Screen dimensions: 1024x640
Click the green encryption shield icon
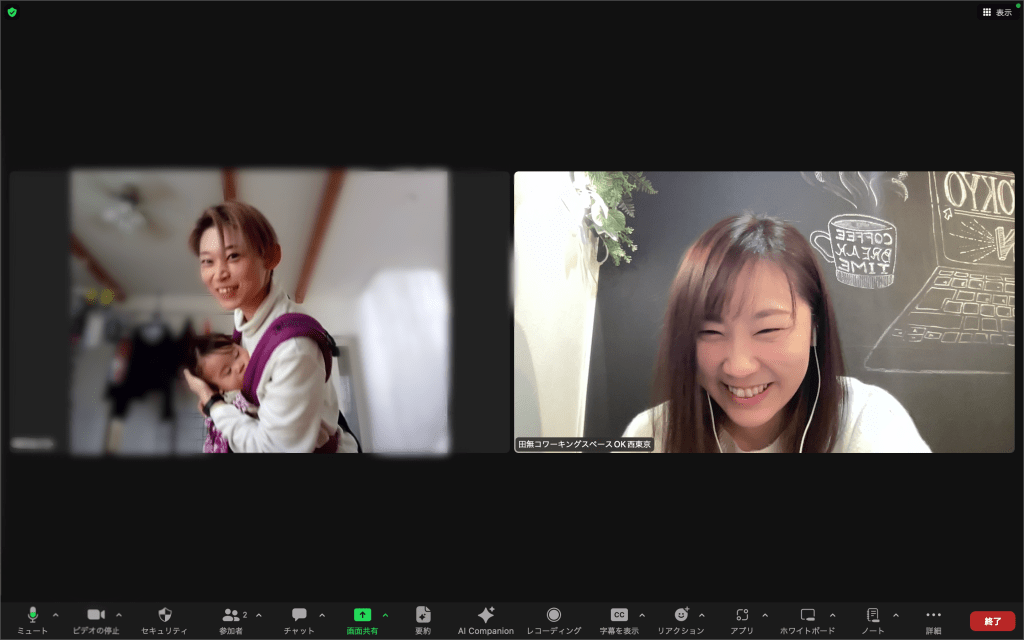click(x=12, y=12)
